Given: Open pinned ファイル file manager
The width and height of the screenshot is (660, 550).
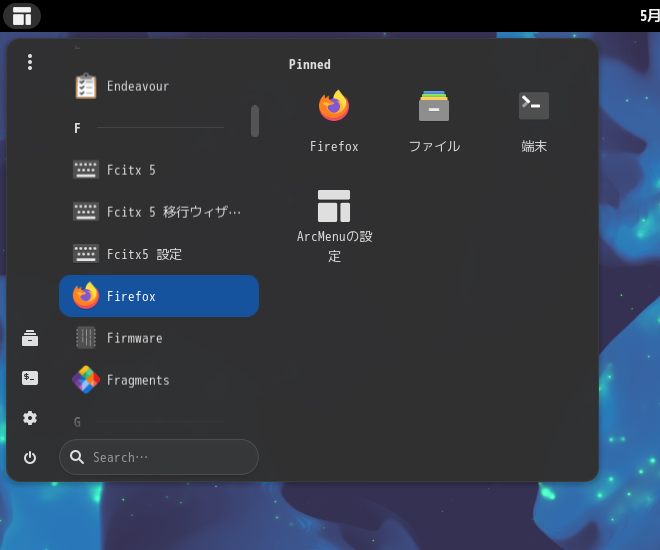Looking at the screenshot, I should point(434,121).
